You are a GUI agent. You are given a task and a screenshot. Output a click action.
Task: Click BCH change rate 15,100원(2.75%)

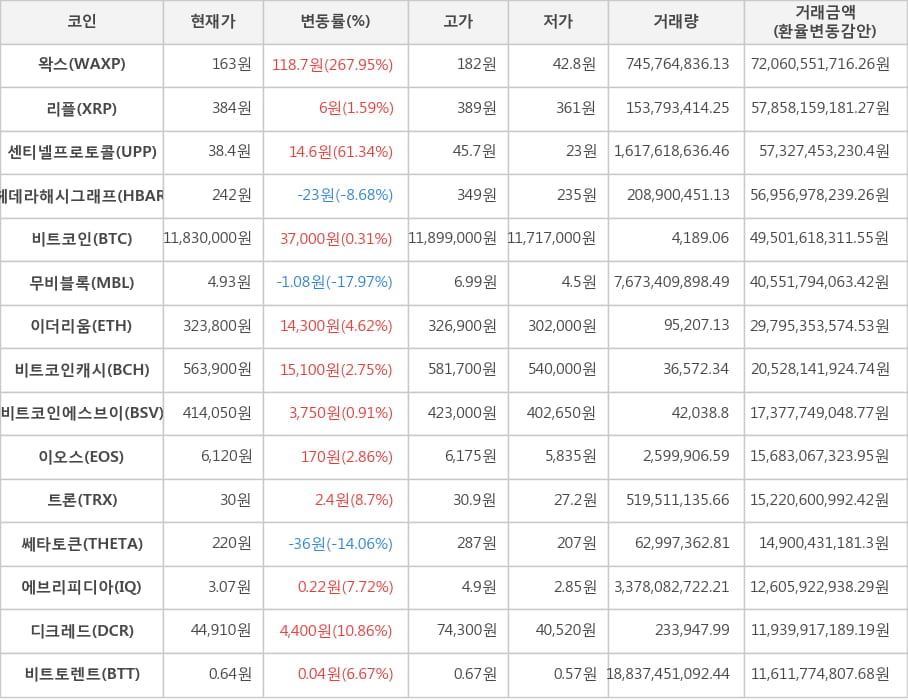coord(336,369)
